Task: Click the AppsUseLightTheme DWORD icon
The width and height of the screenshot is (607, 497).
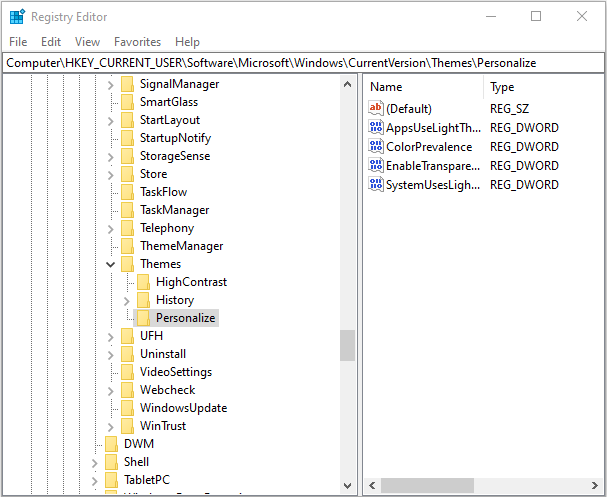Action: pyautogui.click(x=376, y=128)
